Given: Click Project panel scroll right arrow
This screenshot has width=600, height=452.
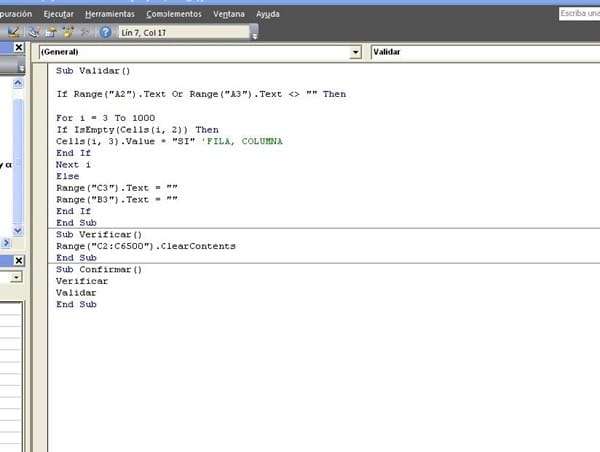Looking at the screenshot, I should tap(6, 243).
